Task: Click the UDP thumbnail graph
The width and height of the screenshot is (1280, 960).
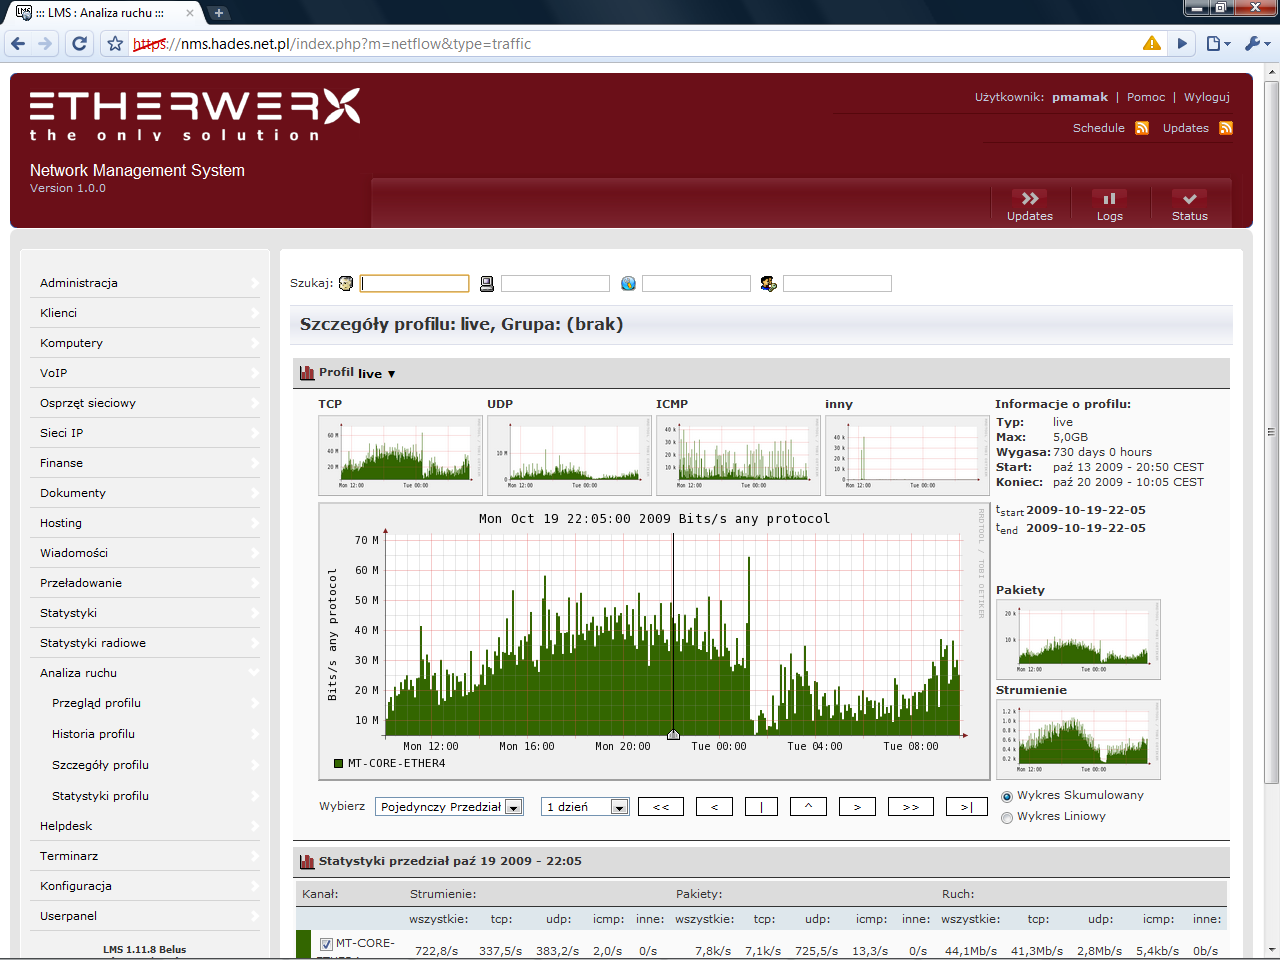Action: pos(569,456)
